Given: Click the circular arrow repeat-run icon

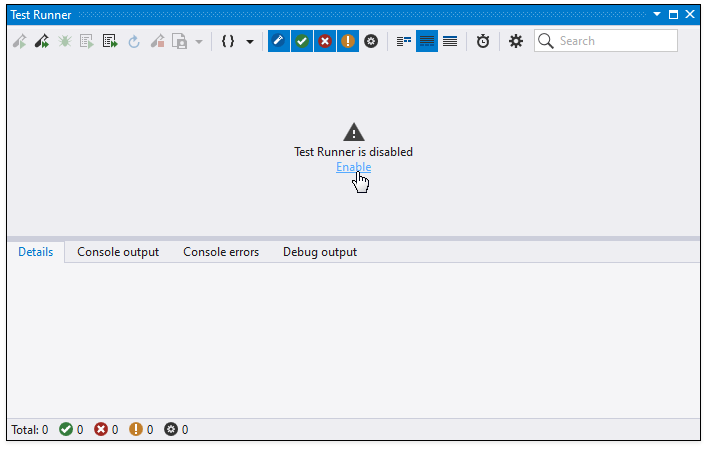Looking at the screenshot, I should 134,42.
